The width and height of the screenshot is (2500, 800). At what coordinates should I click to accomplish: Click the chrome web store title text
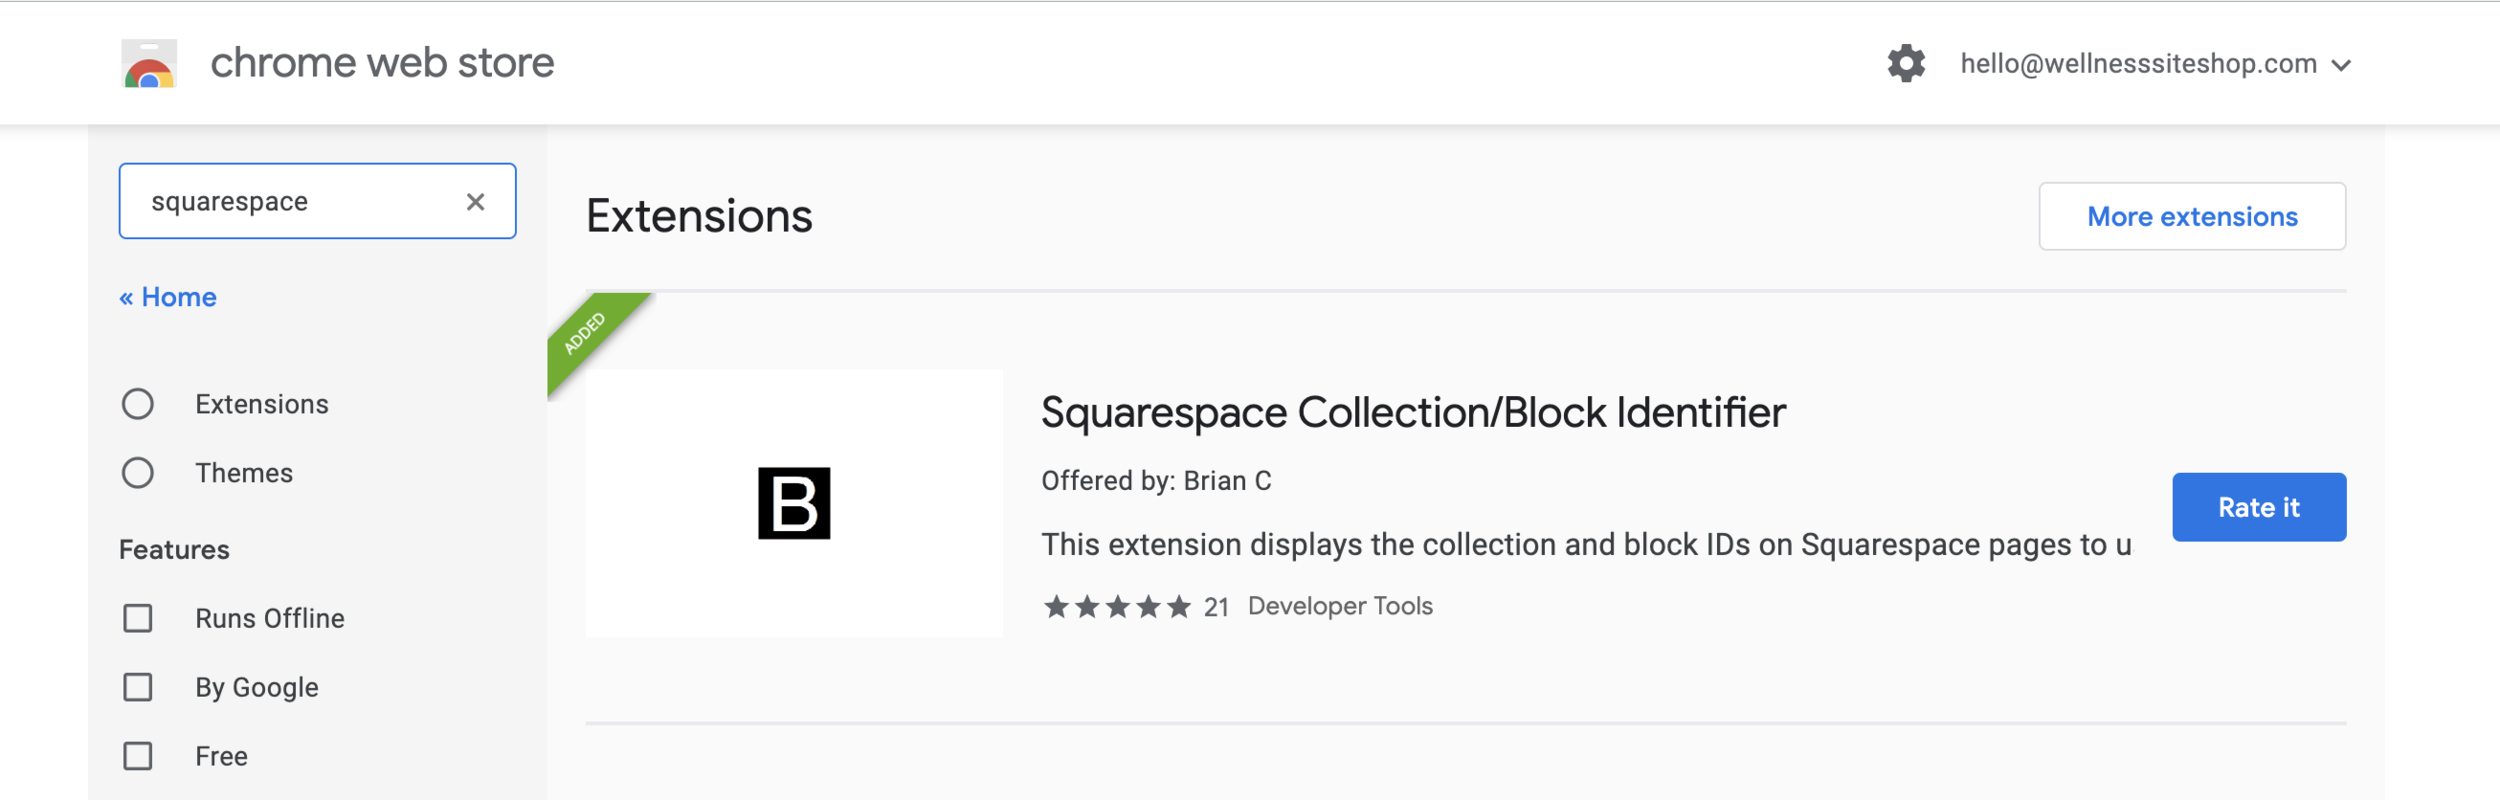point(382,63)
